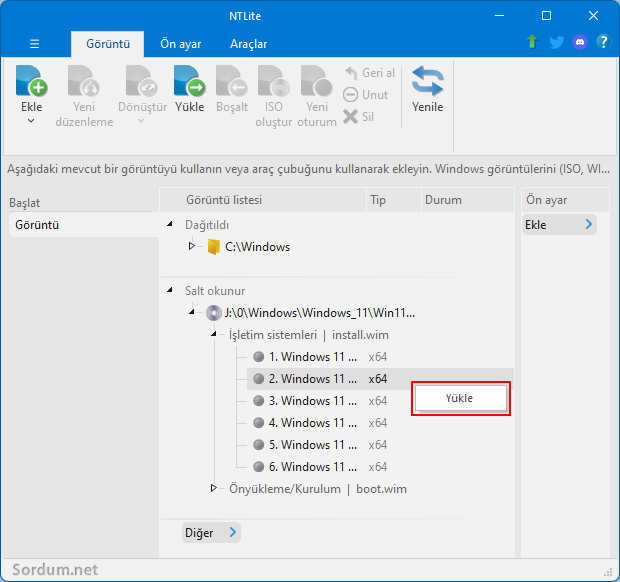The height and width of the screenshot is (582, 620).
Task: Click the green update arrow icon
Action: point(532,42)
